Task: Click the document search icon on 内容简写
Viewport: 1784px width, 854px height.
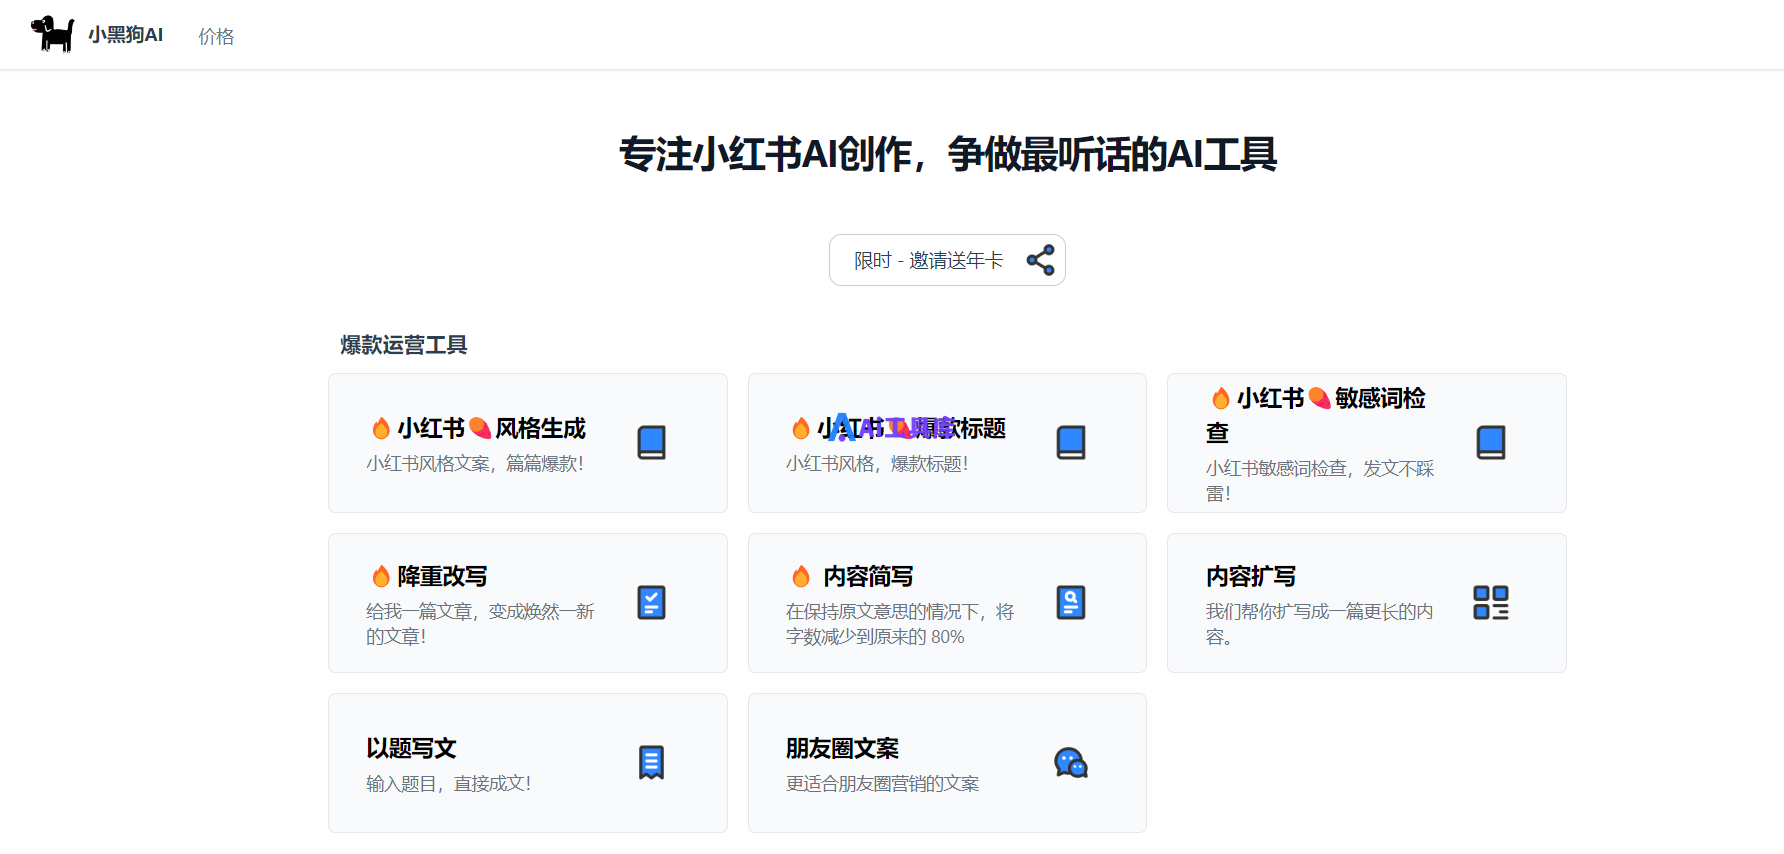Action: pyautogui.click(x=1071, y=602)
